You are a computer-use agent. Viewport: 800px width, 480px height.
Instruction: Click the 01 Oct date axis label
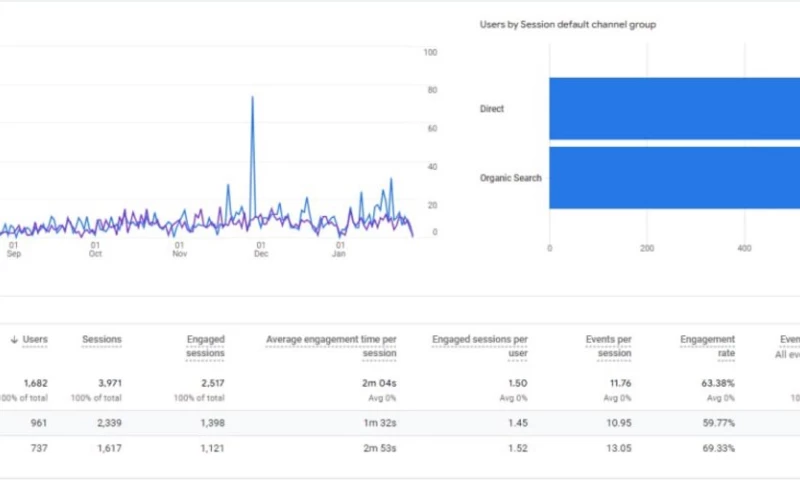pyautogui.click(x=95, y=249)
